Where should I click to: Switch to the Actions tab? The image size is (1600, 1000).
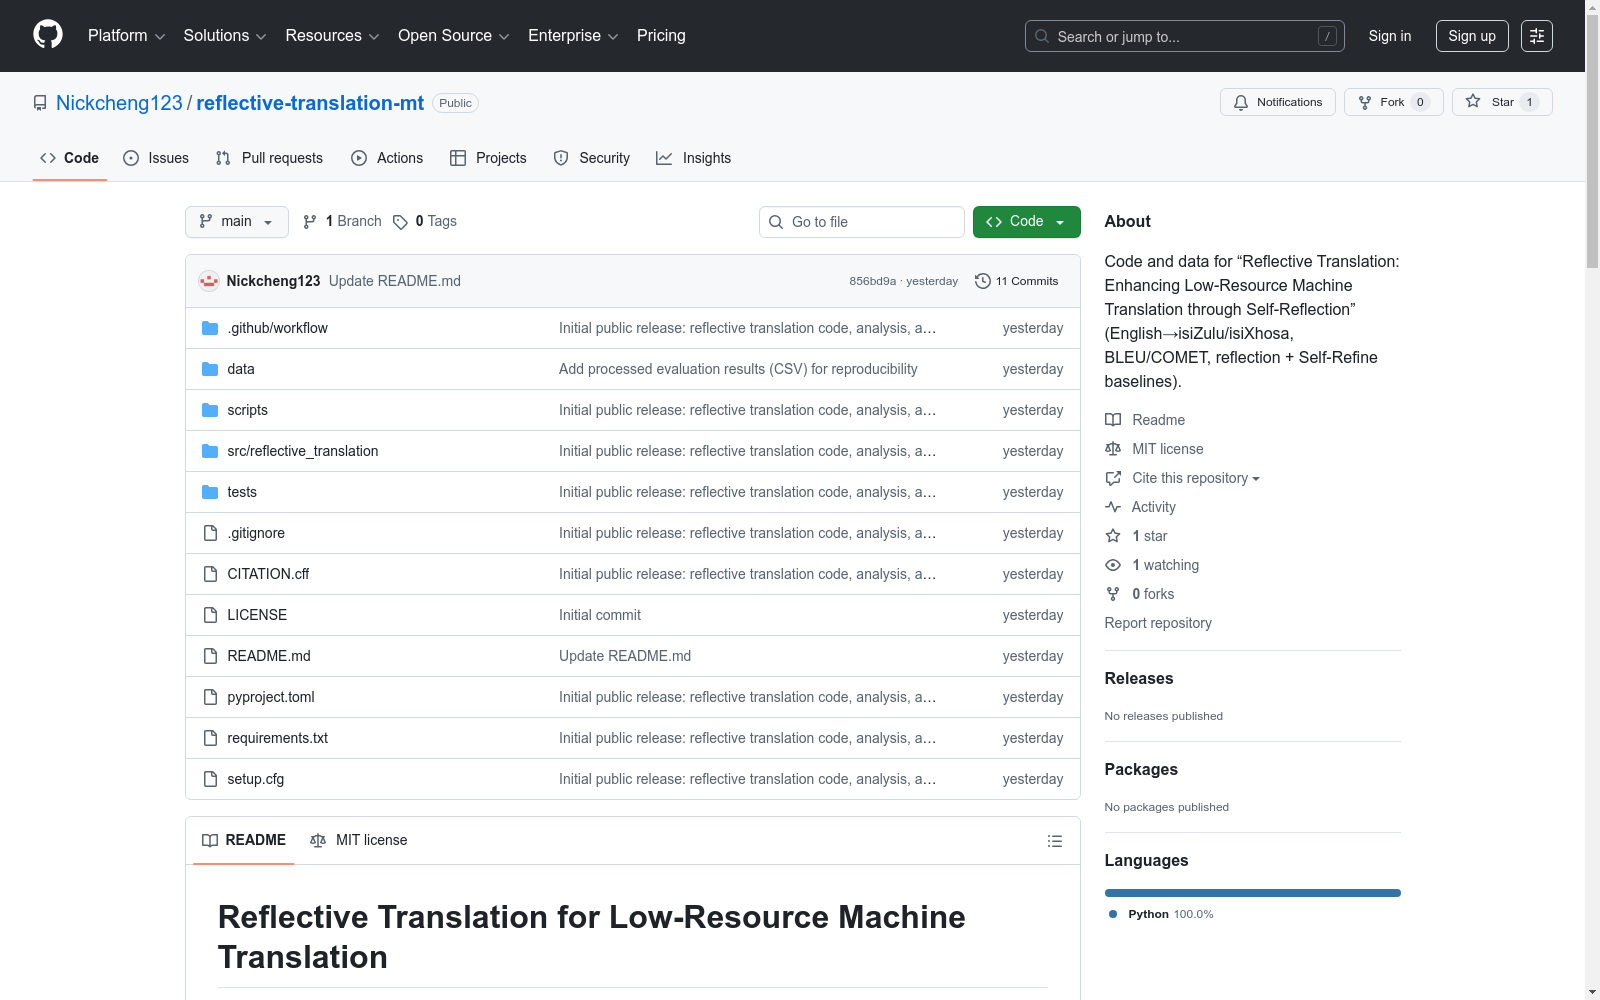pyautogui.click(x=387, y=158)
